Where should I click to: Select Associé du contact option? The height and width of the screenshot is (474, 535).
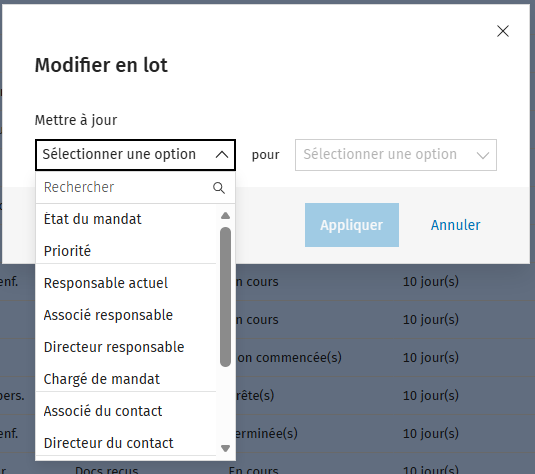pyautogui.click(x=126, y=411)
